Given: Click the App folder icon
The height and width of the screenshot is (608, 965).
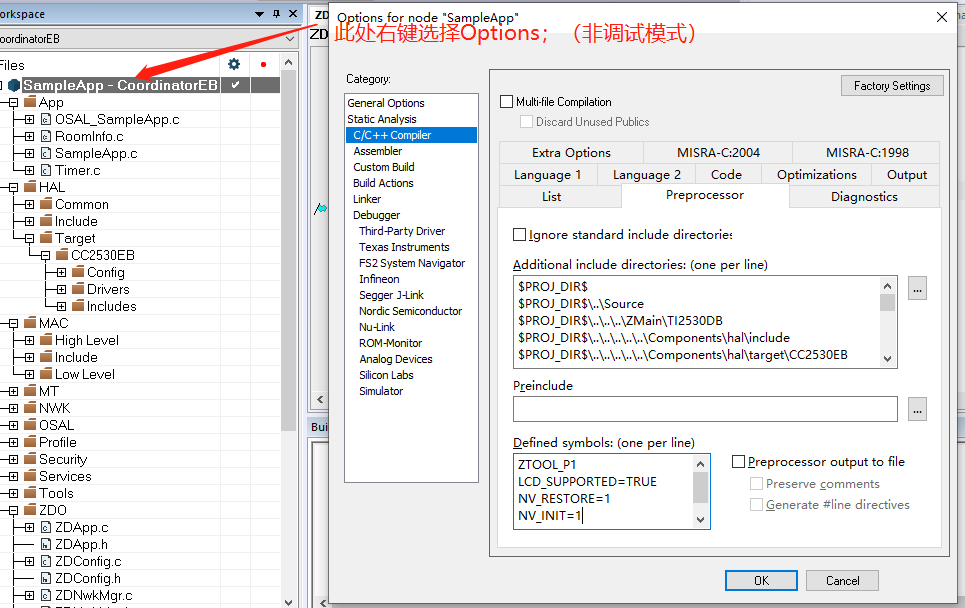Looking at the screenshot, I should pos(30,102).
